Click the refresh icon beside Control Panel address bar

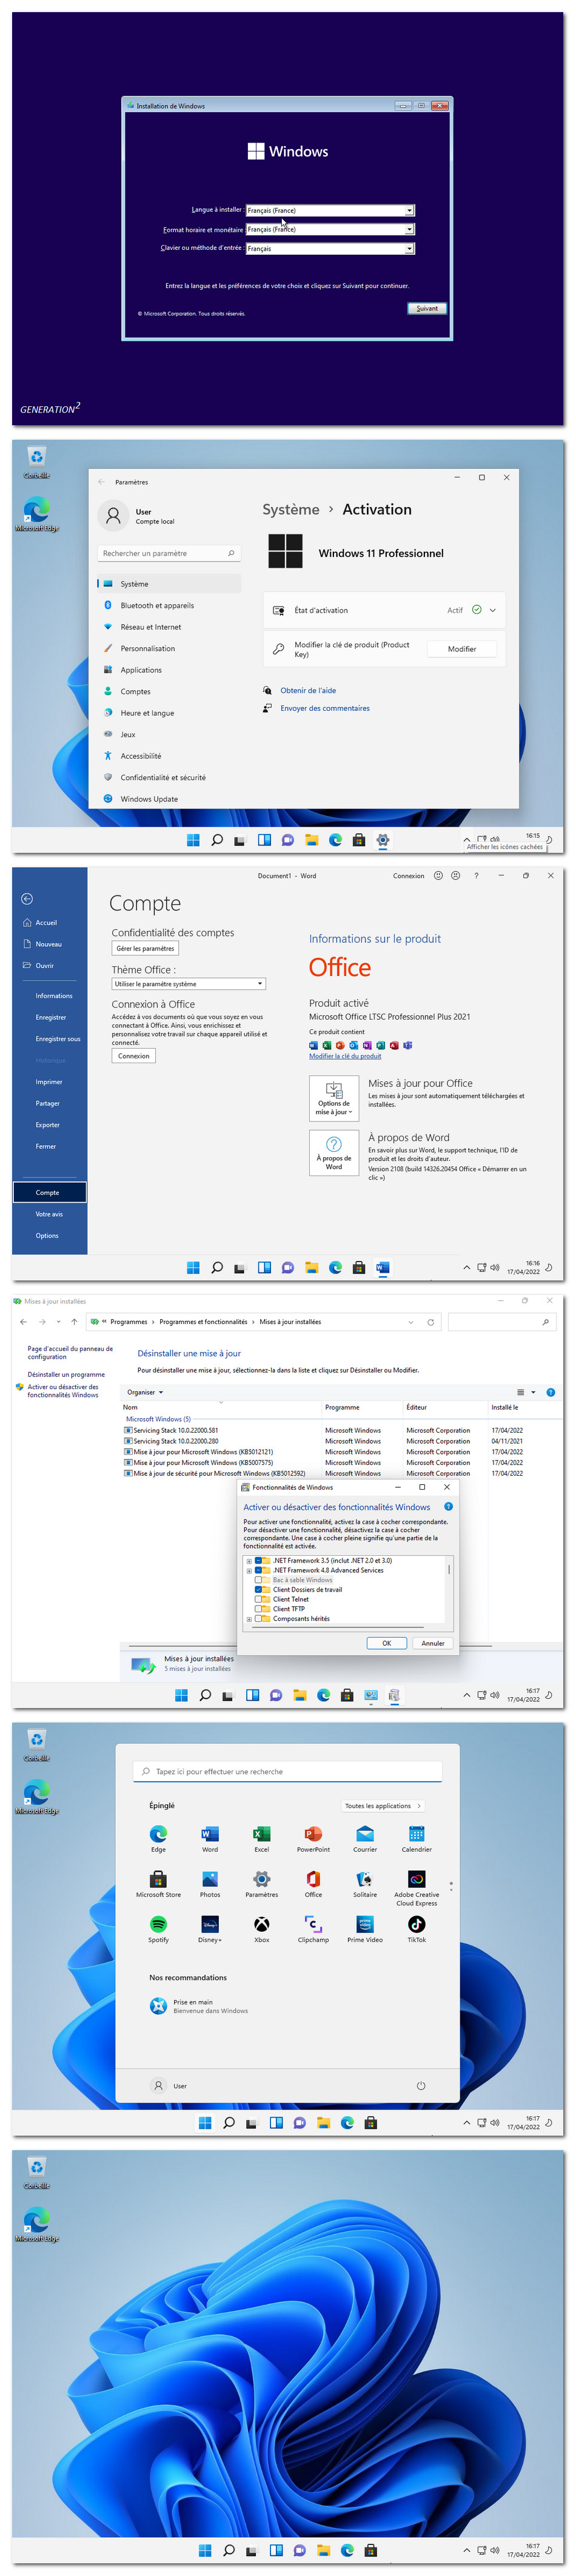[431, 1322]
